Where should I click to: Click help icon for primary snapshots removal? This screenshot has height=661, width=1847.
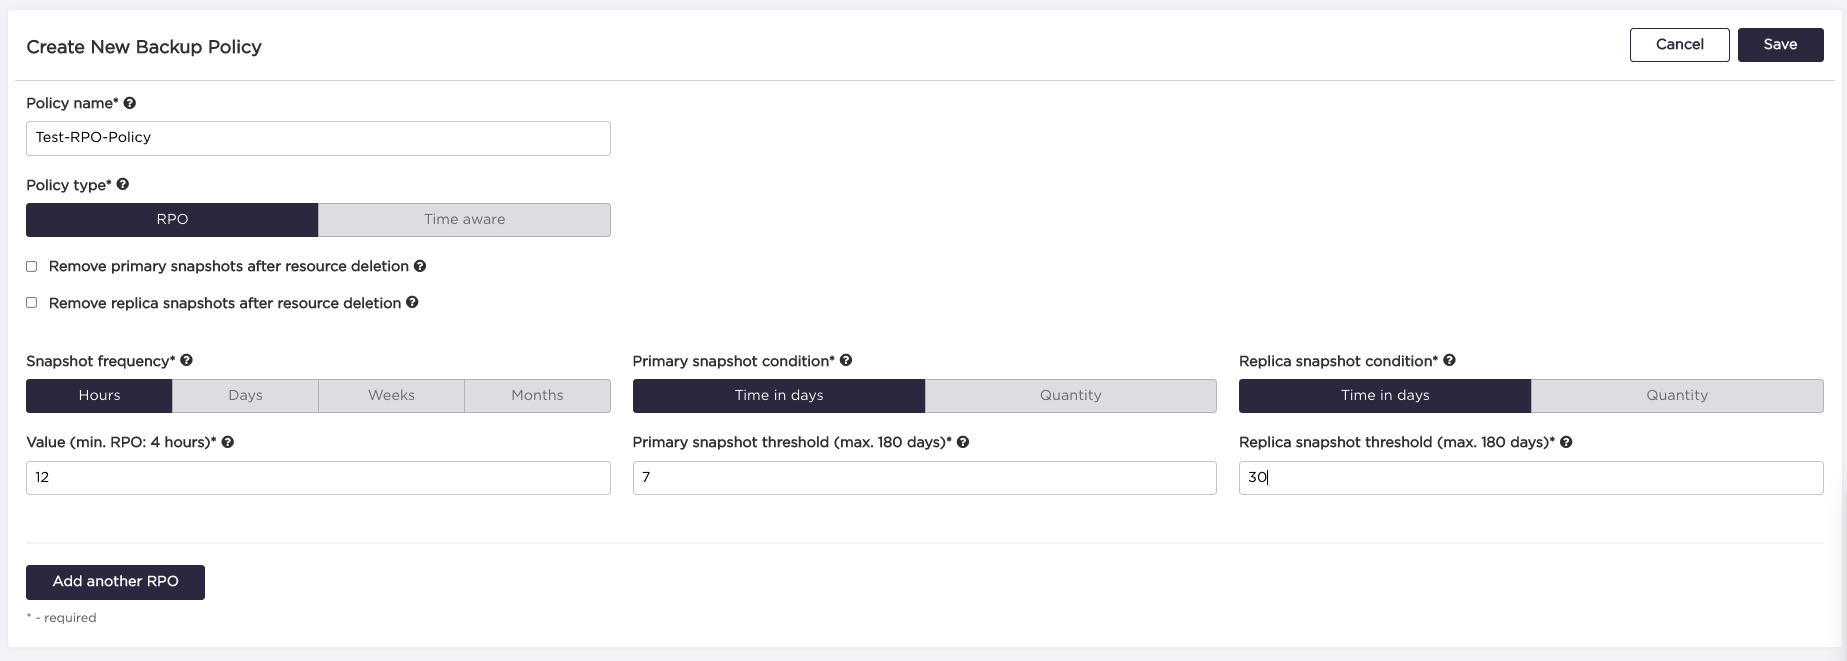(420, 266)
